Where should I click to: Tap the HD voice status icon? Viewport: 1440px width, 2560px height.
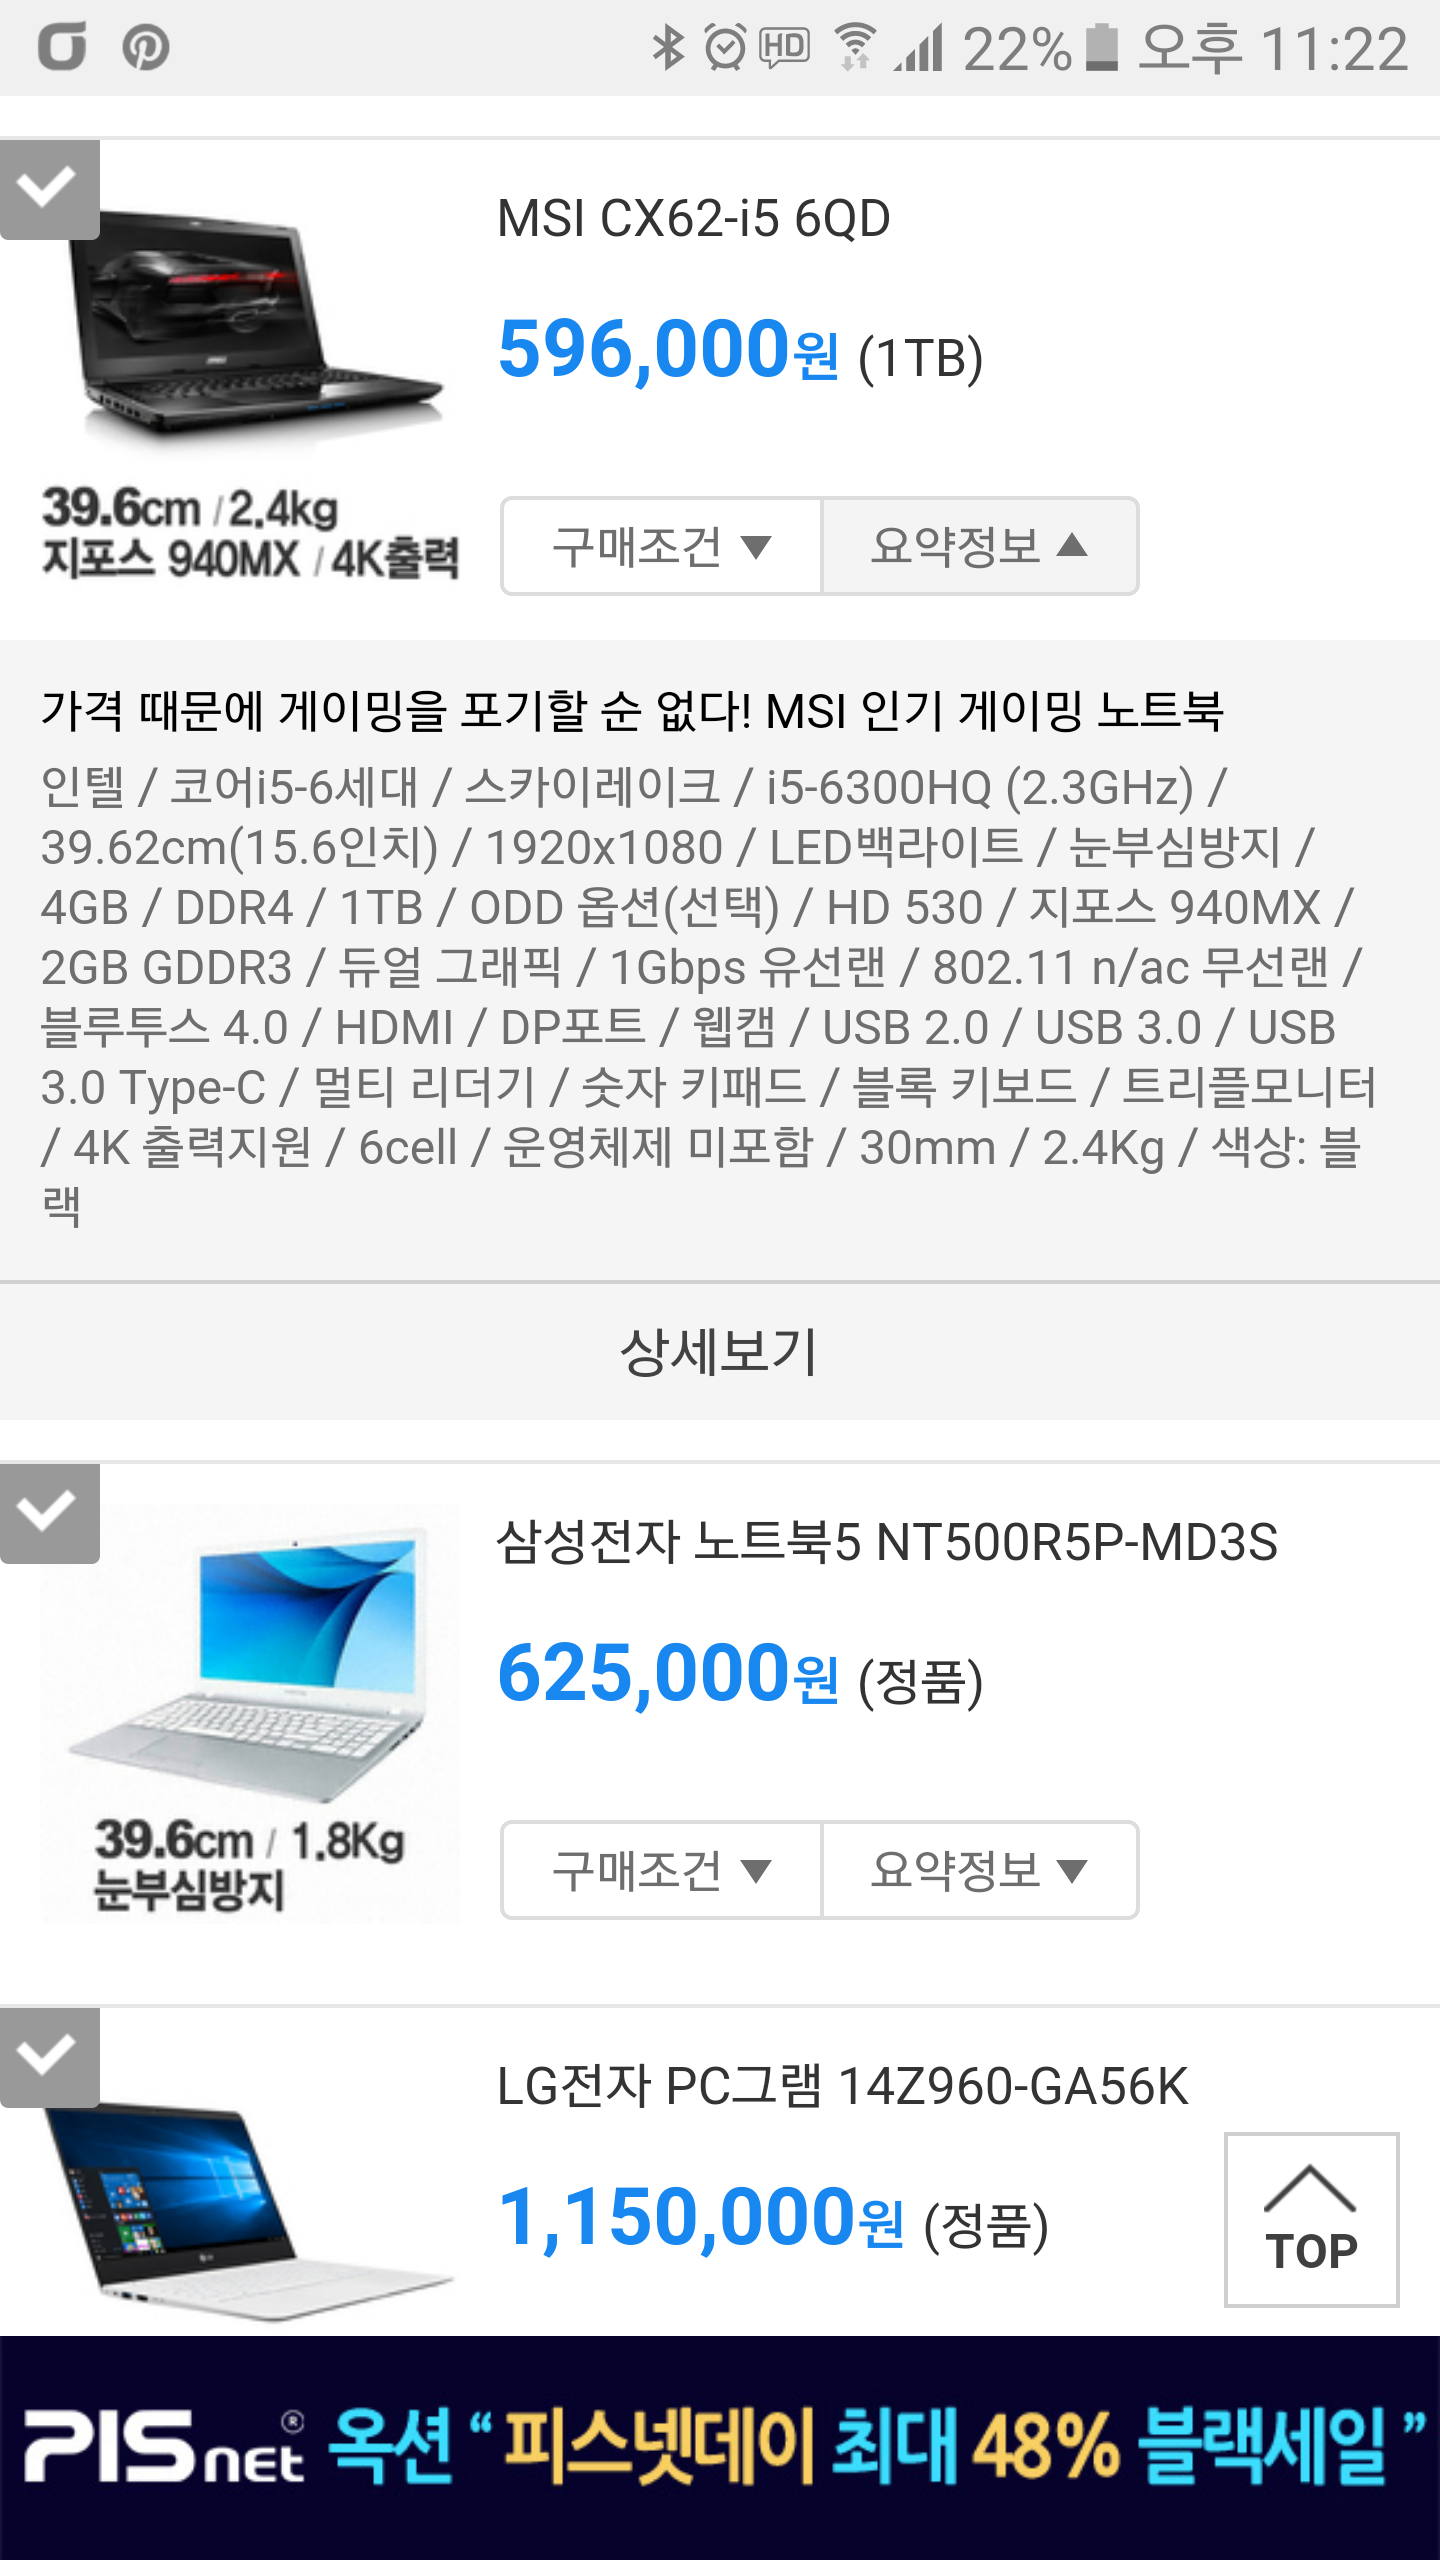pos(785,48)
